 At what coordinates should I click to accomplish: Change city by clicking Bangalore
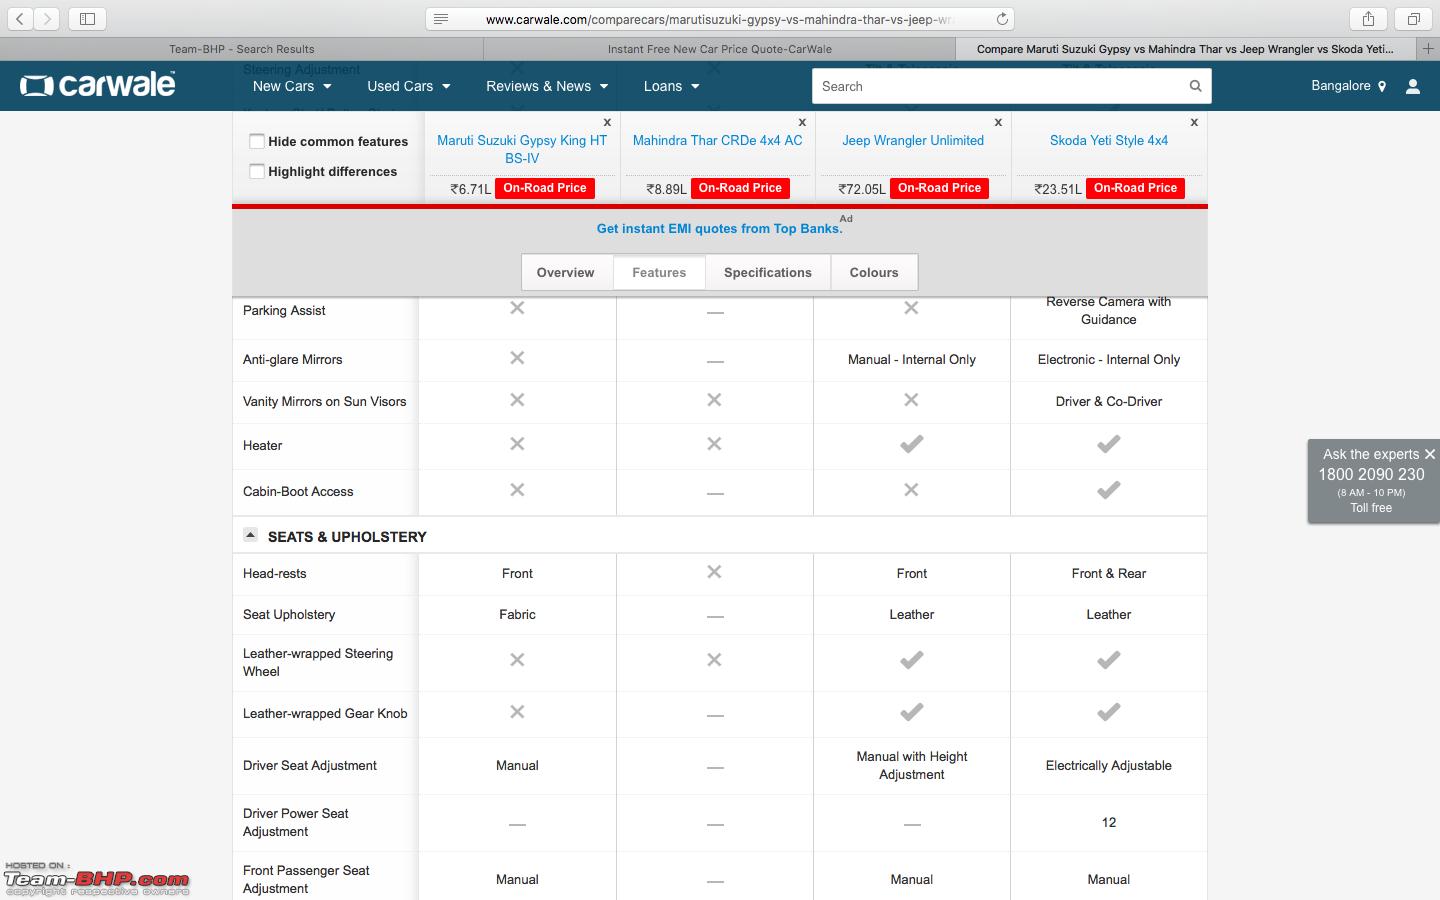1340,86
